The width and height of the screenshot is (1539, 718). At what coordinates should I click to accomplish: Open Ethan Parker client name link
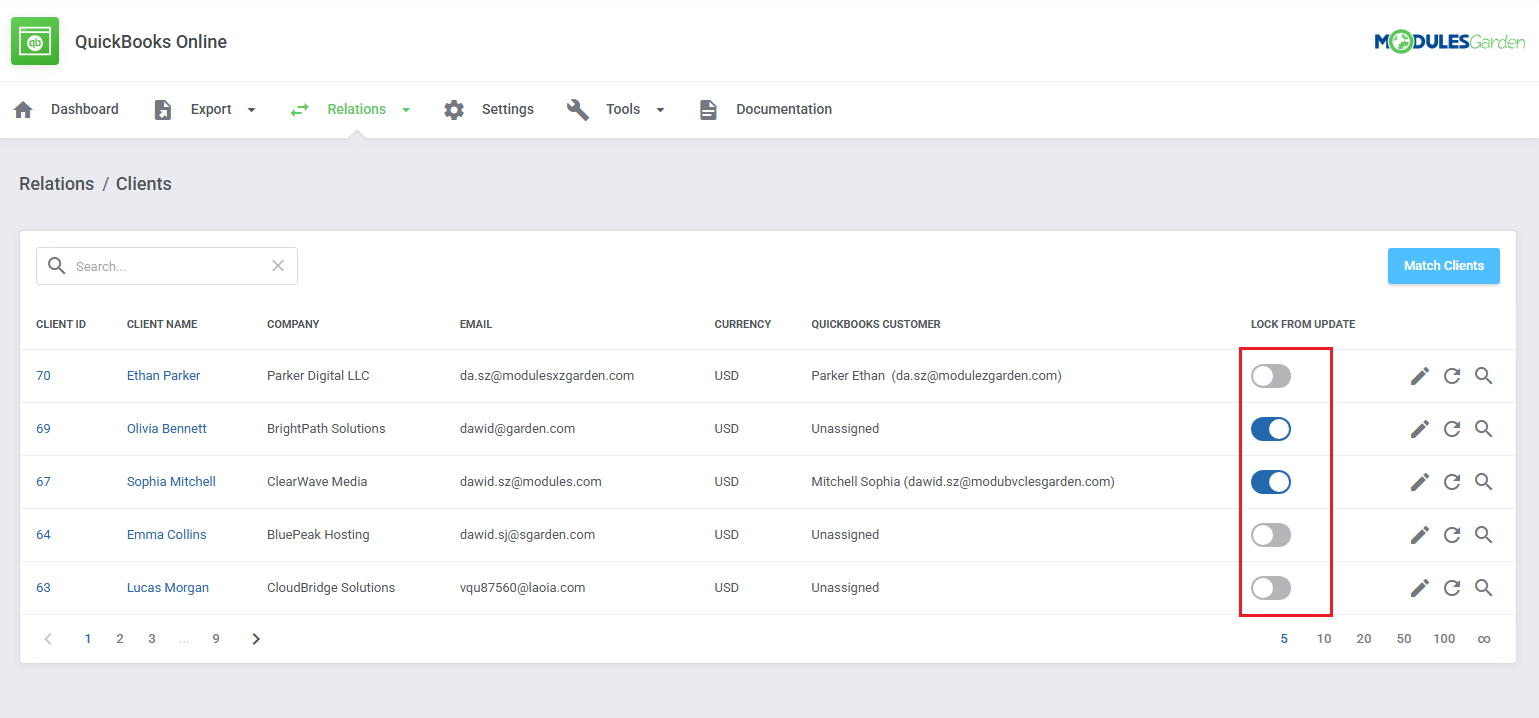163,376
